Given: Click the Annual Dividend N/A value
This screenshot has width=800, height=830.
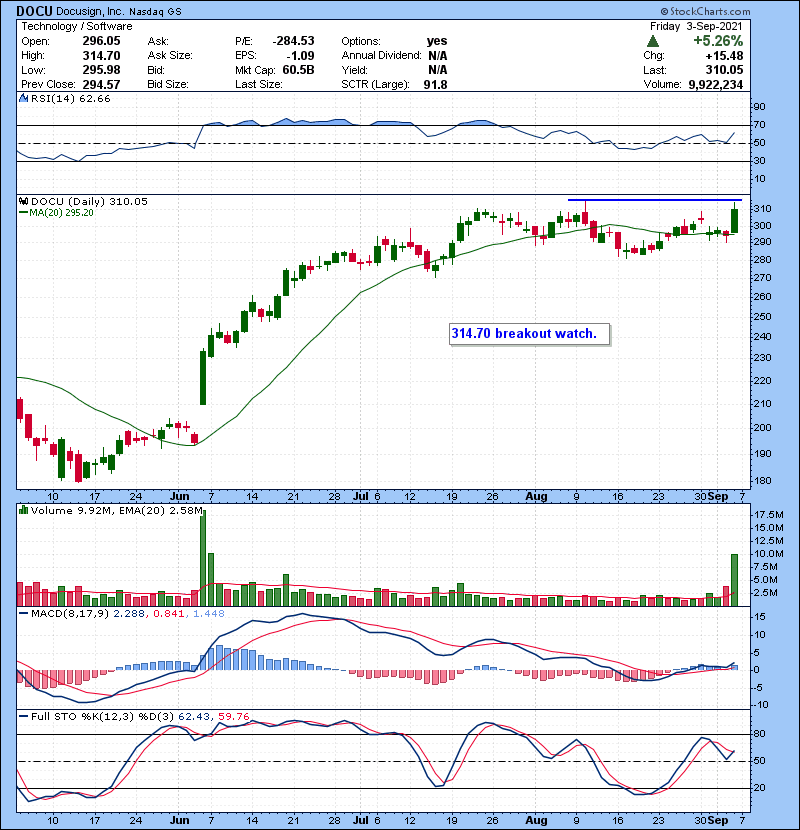Looking at the screenshot, I should point(437,56).
